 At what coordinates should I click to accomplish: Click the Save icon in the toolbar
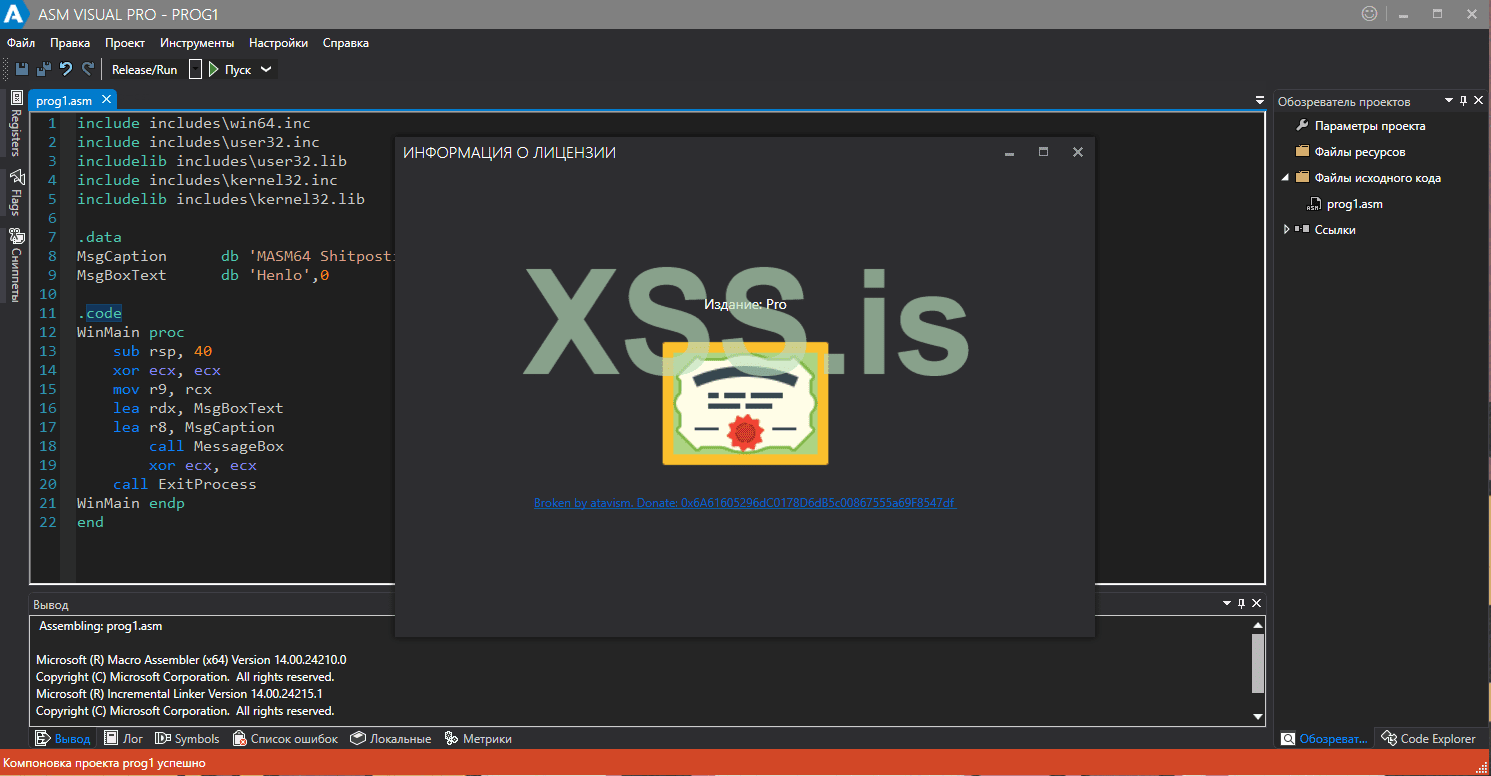(x=21, y=69)
